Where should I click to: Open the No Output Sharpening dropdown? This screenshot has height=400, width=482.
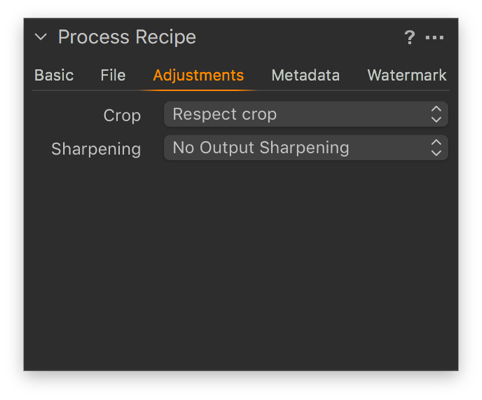click(306, 148)
